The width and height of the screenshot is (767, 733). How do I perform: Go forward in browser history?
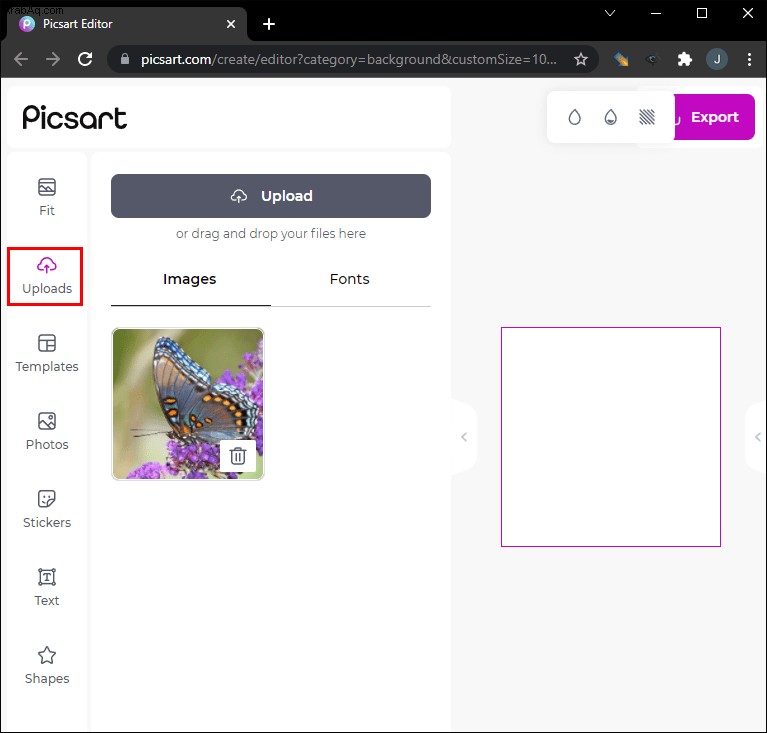click(53, 59)
